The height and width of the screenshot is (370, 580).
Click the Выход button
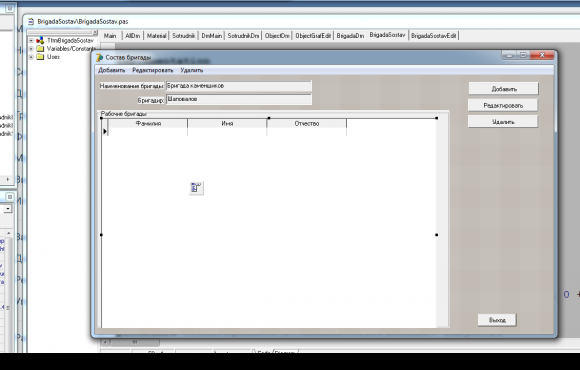[x=497, y=320]
